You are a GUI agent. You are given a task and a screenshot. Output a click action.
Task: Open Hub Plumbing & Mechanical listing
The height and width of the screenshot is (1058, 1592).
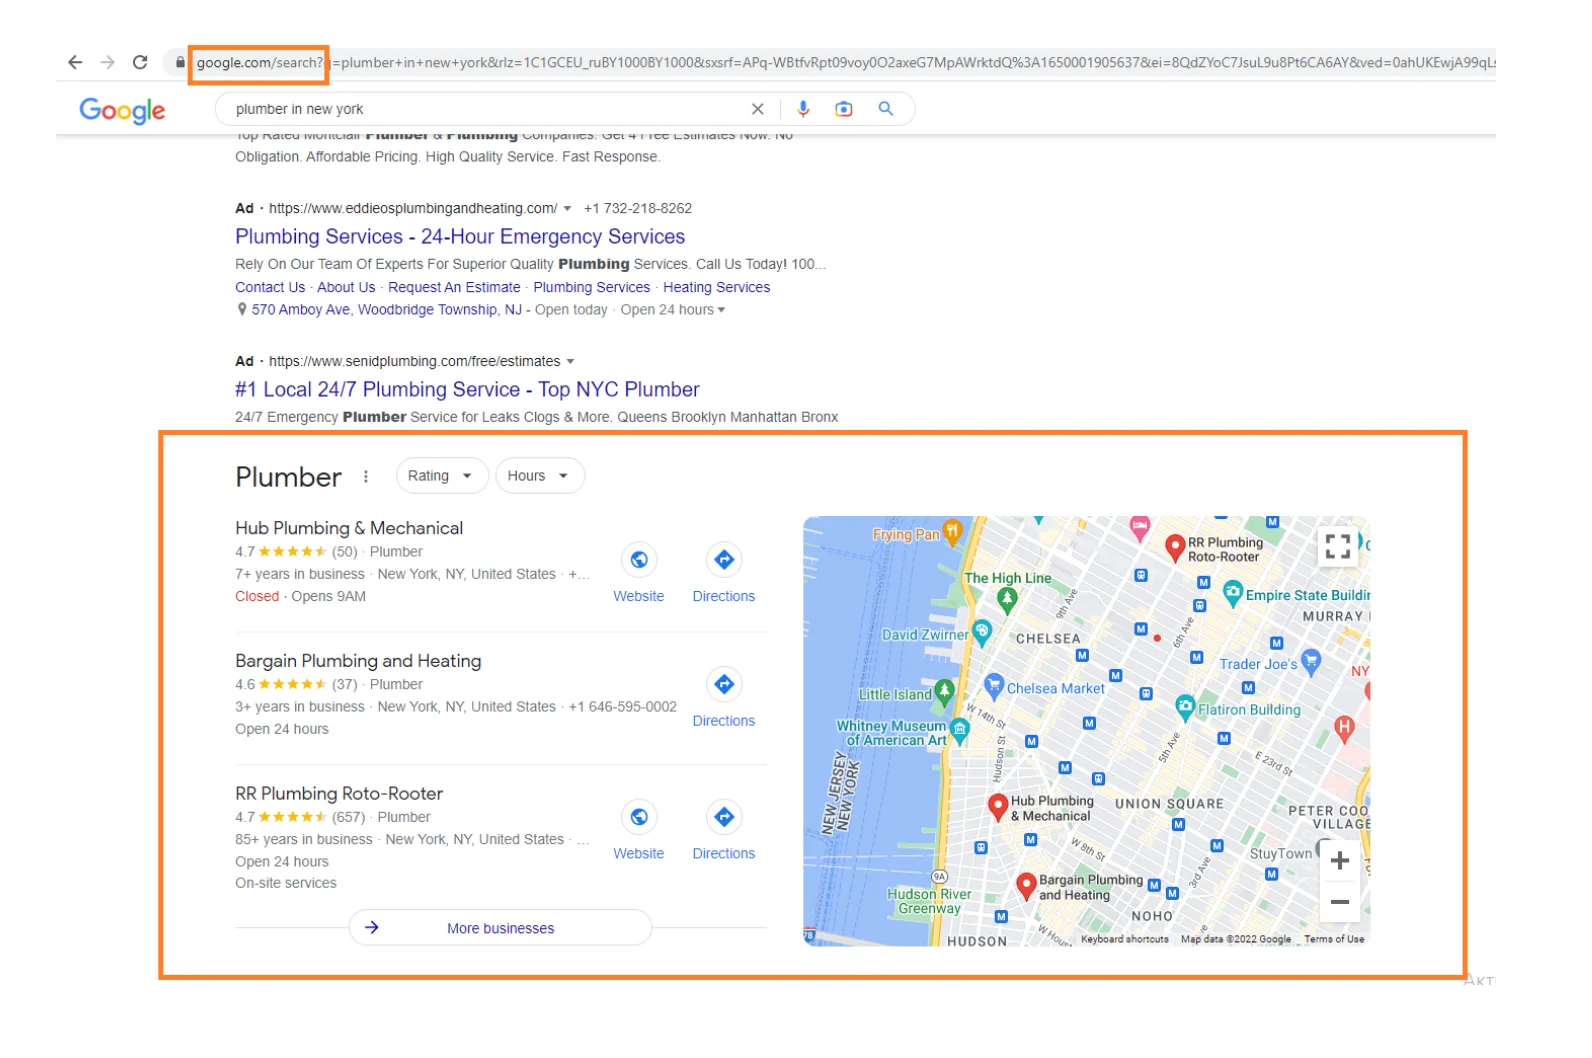click(x=349, y=528)
